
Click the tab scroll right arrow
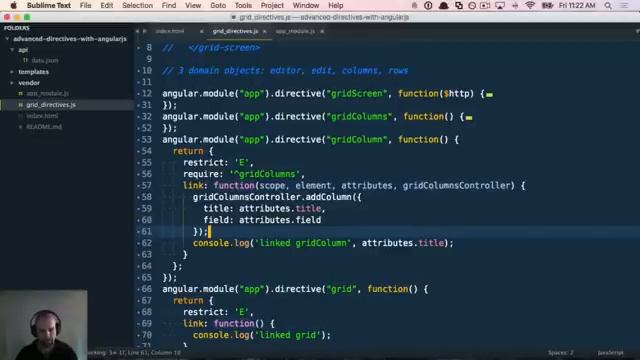144,31
